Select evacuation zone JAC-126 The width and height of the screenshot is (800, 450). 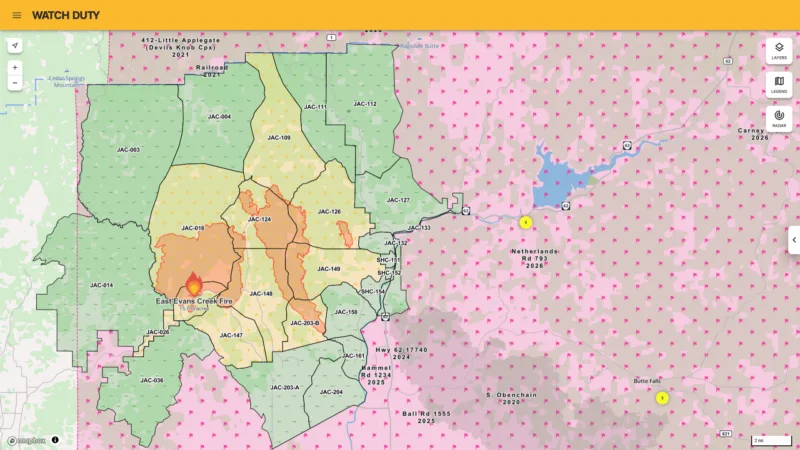click(329, 212)
